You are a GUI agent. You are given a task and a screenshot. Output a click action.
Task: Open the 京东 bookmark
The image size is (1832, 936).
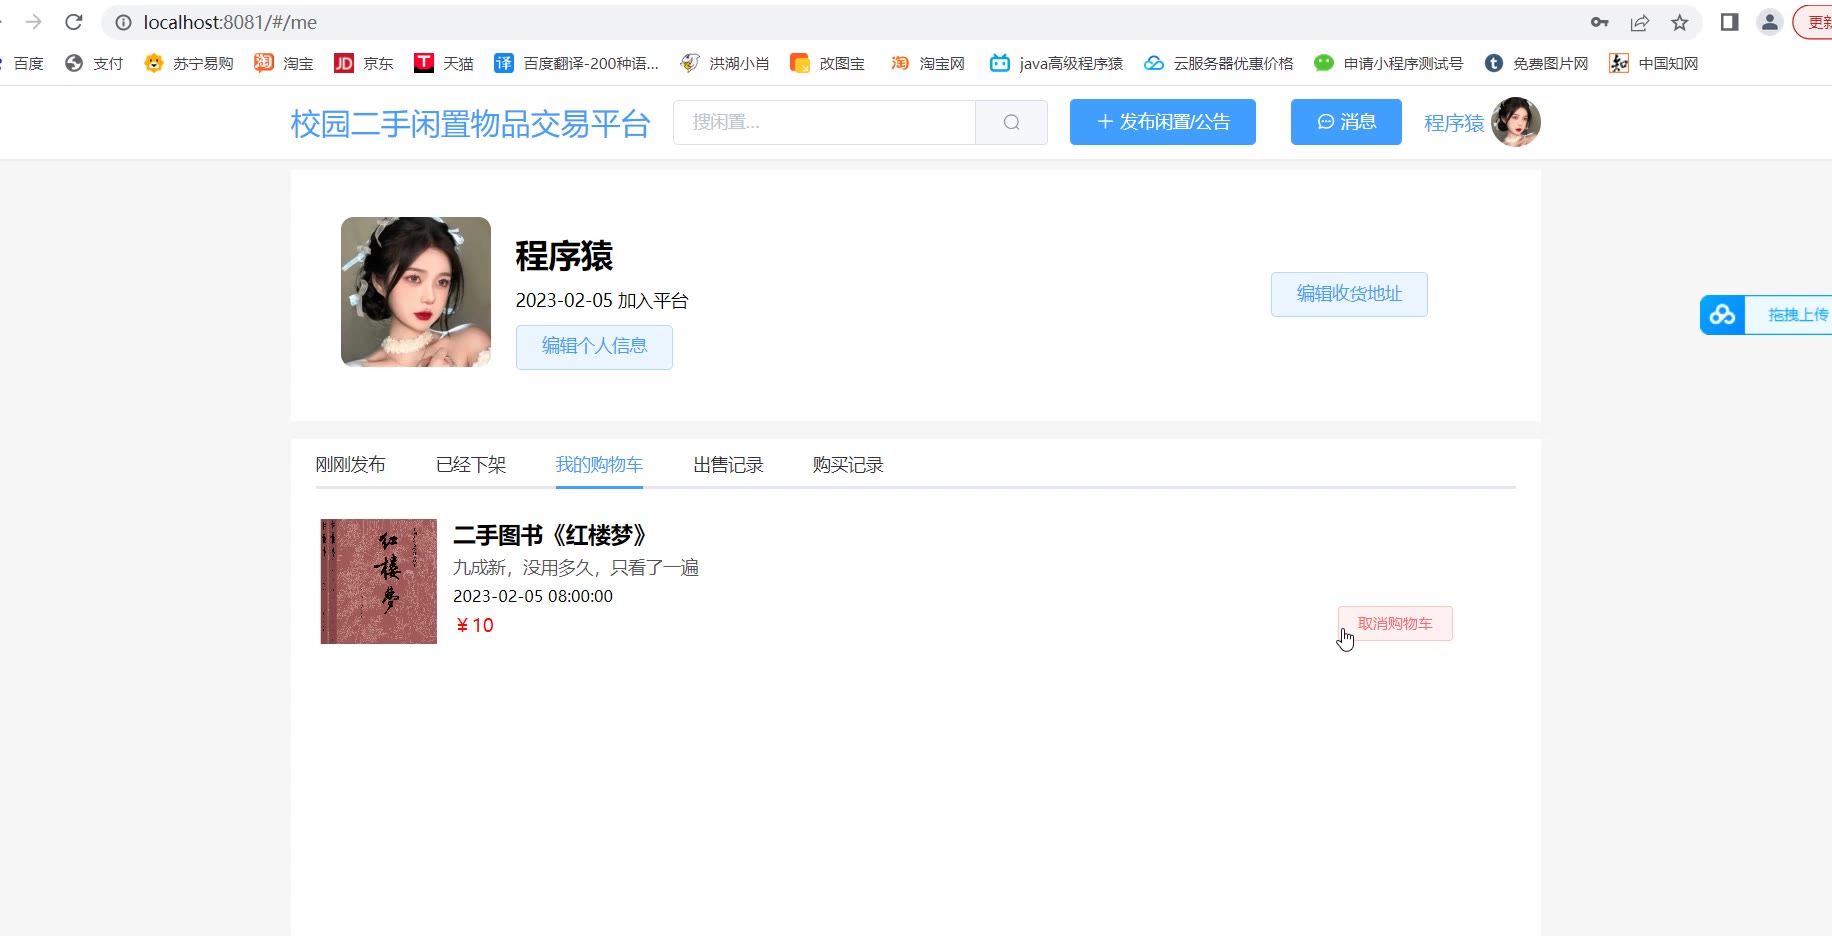click(x=364, y=63)
